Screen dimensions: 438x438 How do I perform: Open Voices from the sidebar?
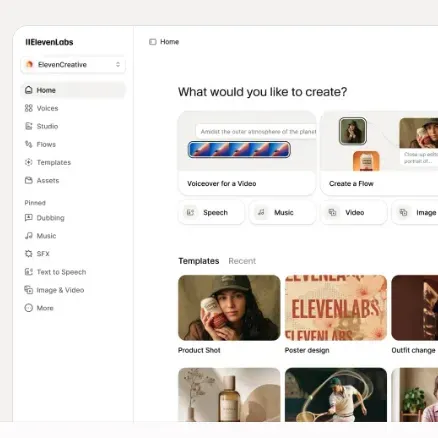pyautogui.click(x=73, y=108)
